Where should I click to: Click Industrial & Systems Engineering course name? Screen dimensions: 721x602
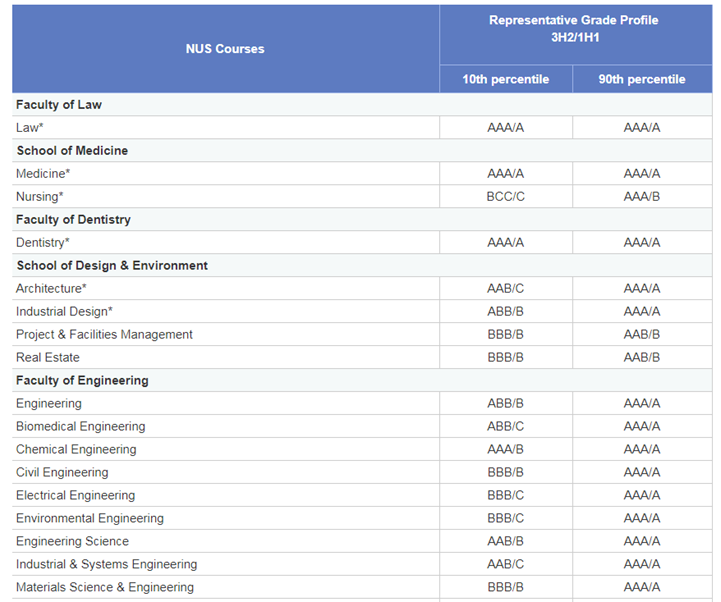click(107, 564)
